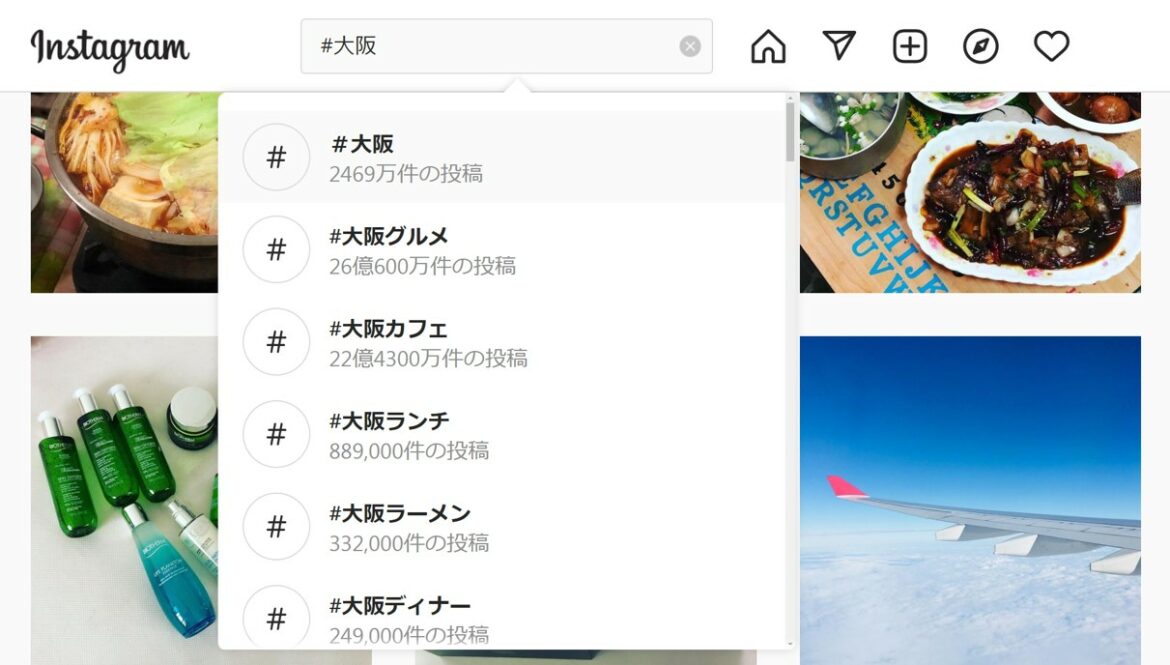Open the green skincare bottles photo
This screenshot has height=665, width=1170.
coord(125,500)
